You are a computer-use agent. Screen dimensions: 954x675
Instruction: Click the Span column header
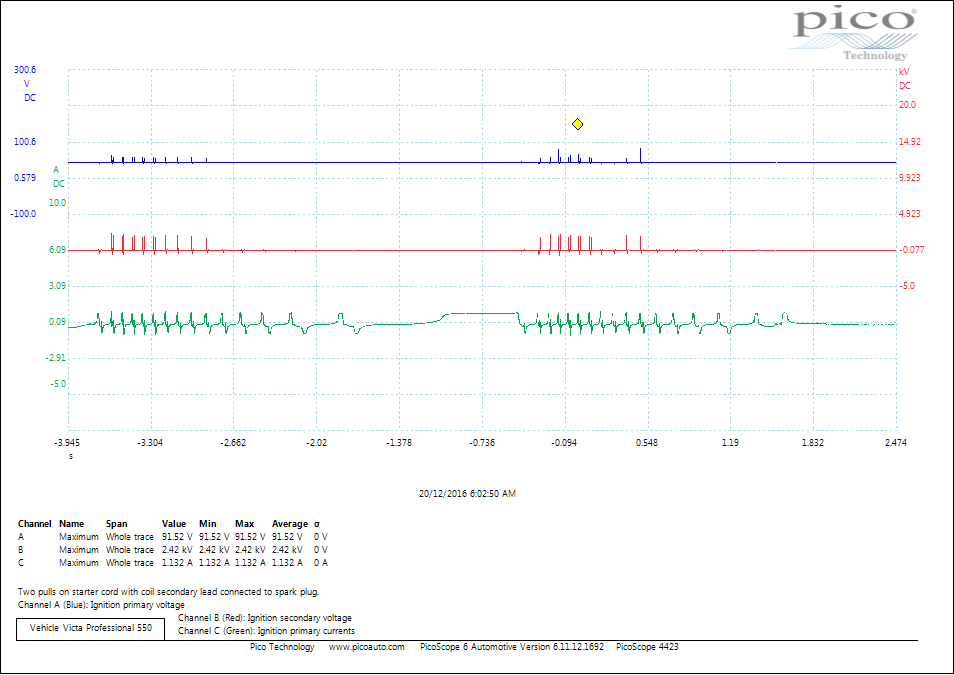point(117,523)
